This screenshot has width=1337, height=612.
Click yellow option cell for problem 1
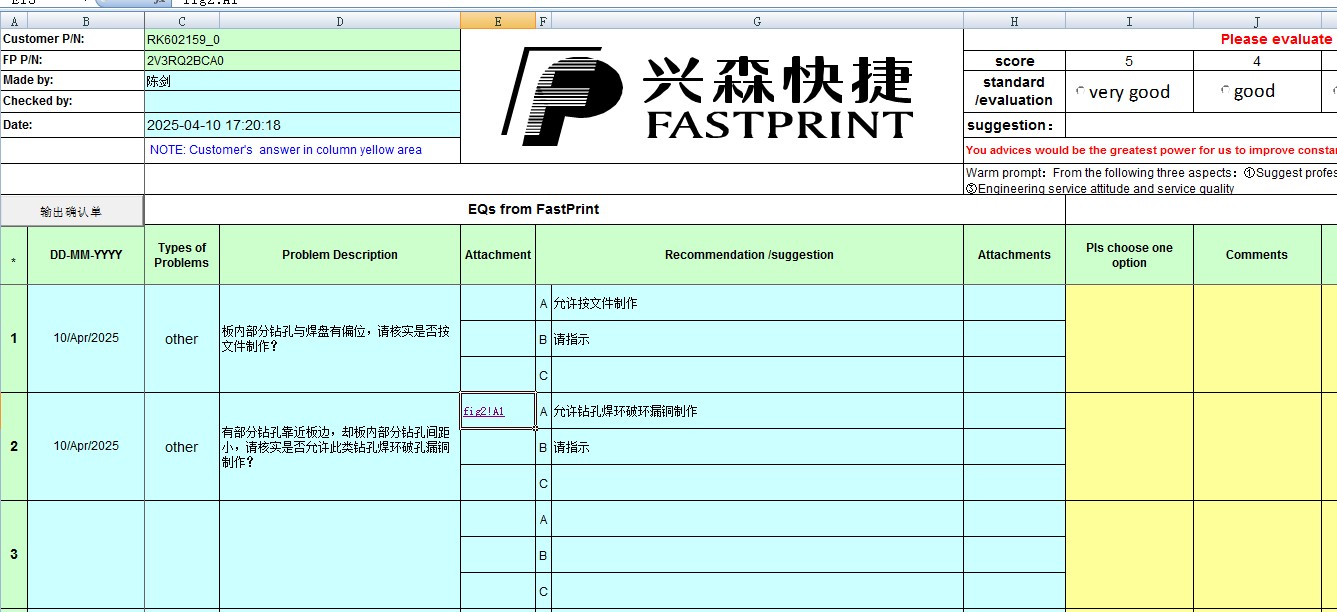click(1129, 338)
